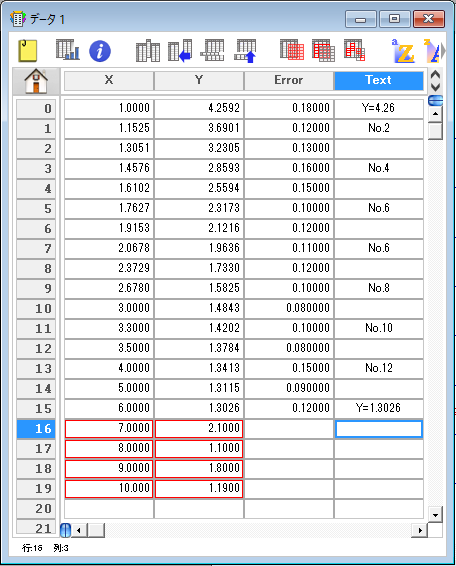Select the X column header
The image size is (456, 566).
[x=109, y=80]
